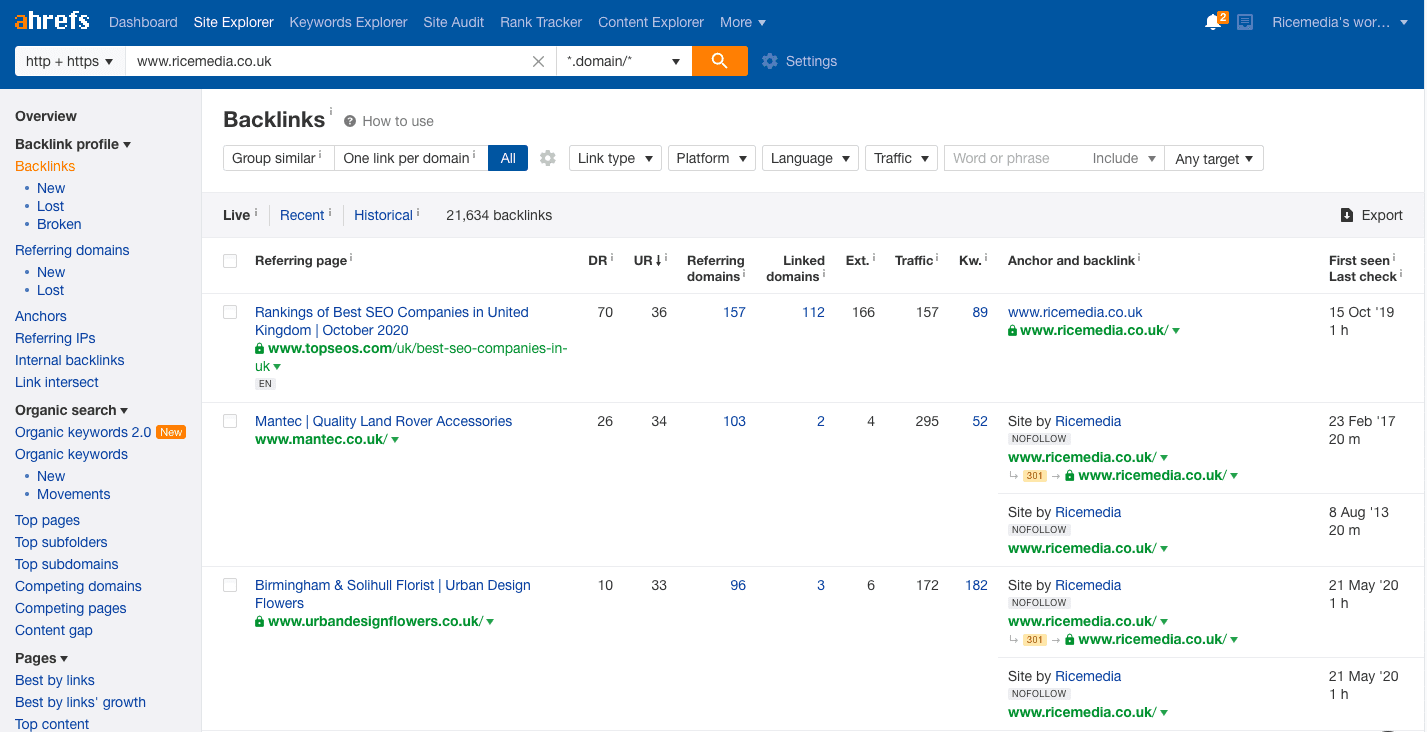This screenshot has height=732, width=1427.
Task: Open the Link type filter dropdown
Action: pyautogui.click(x=615, y=158)
